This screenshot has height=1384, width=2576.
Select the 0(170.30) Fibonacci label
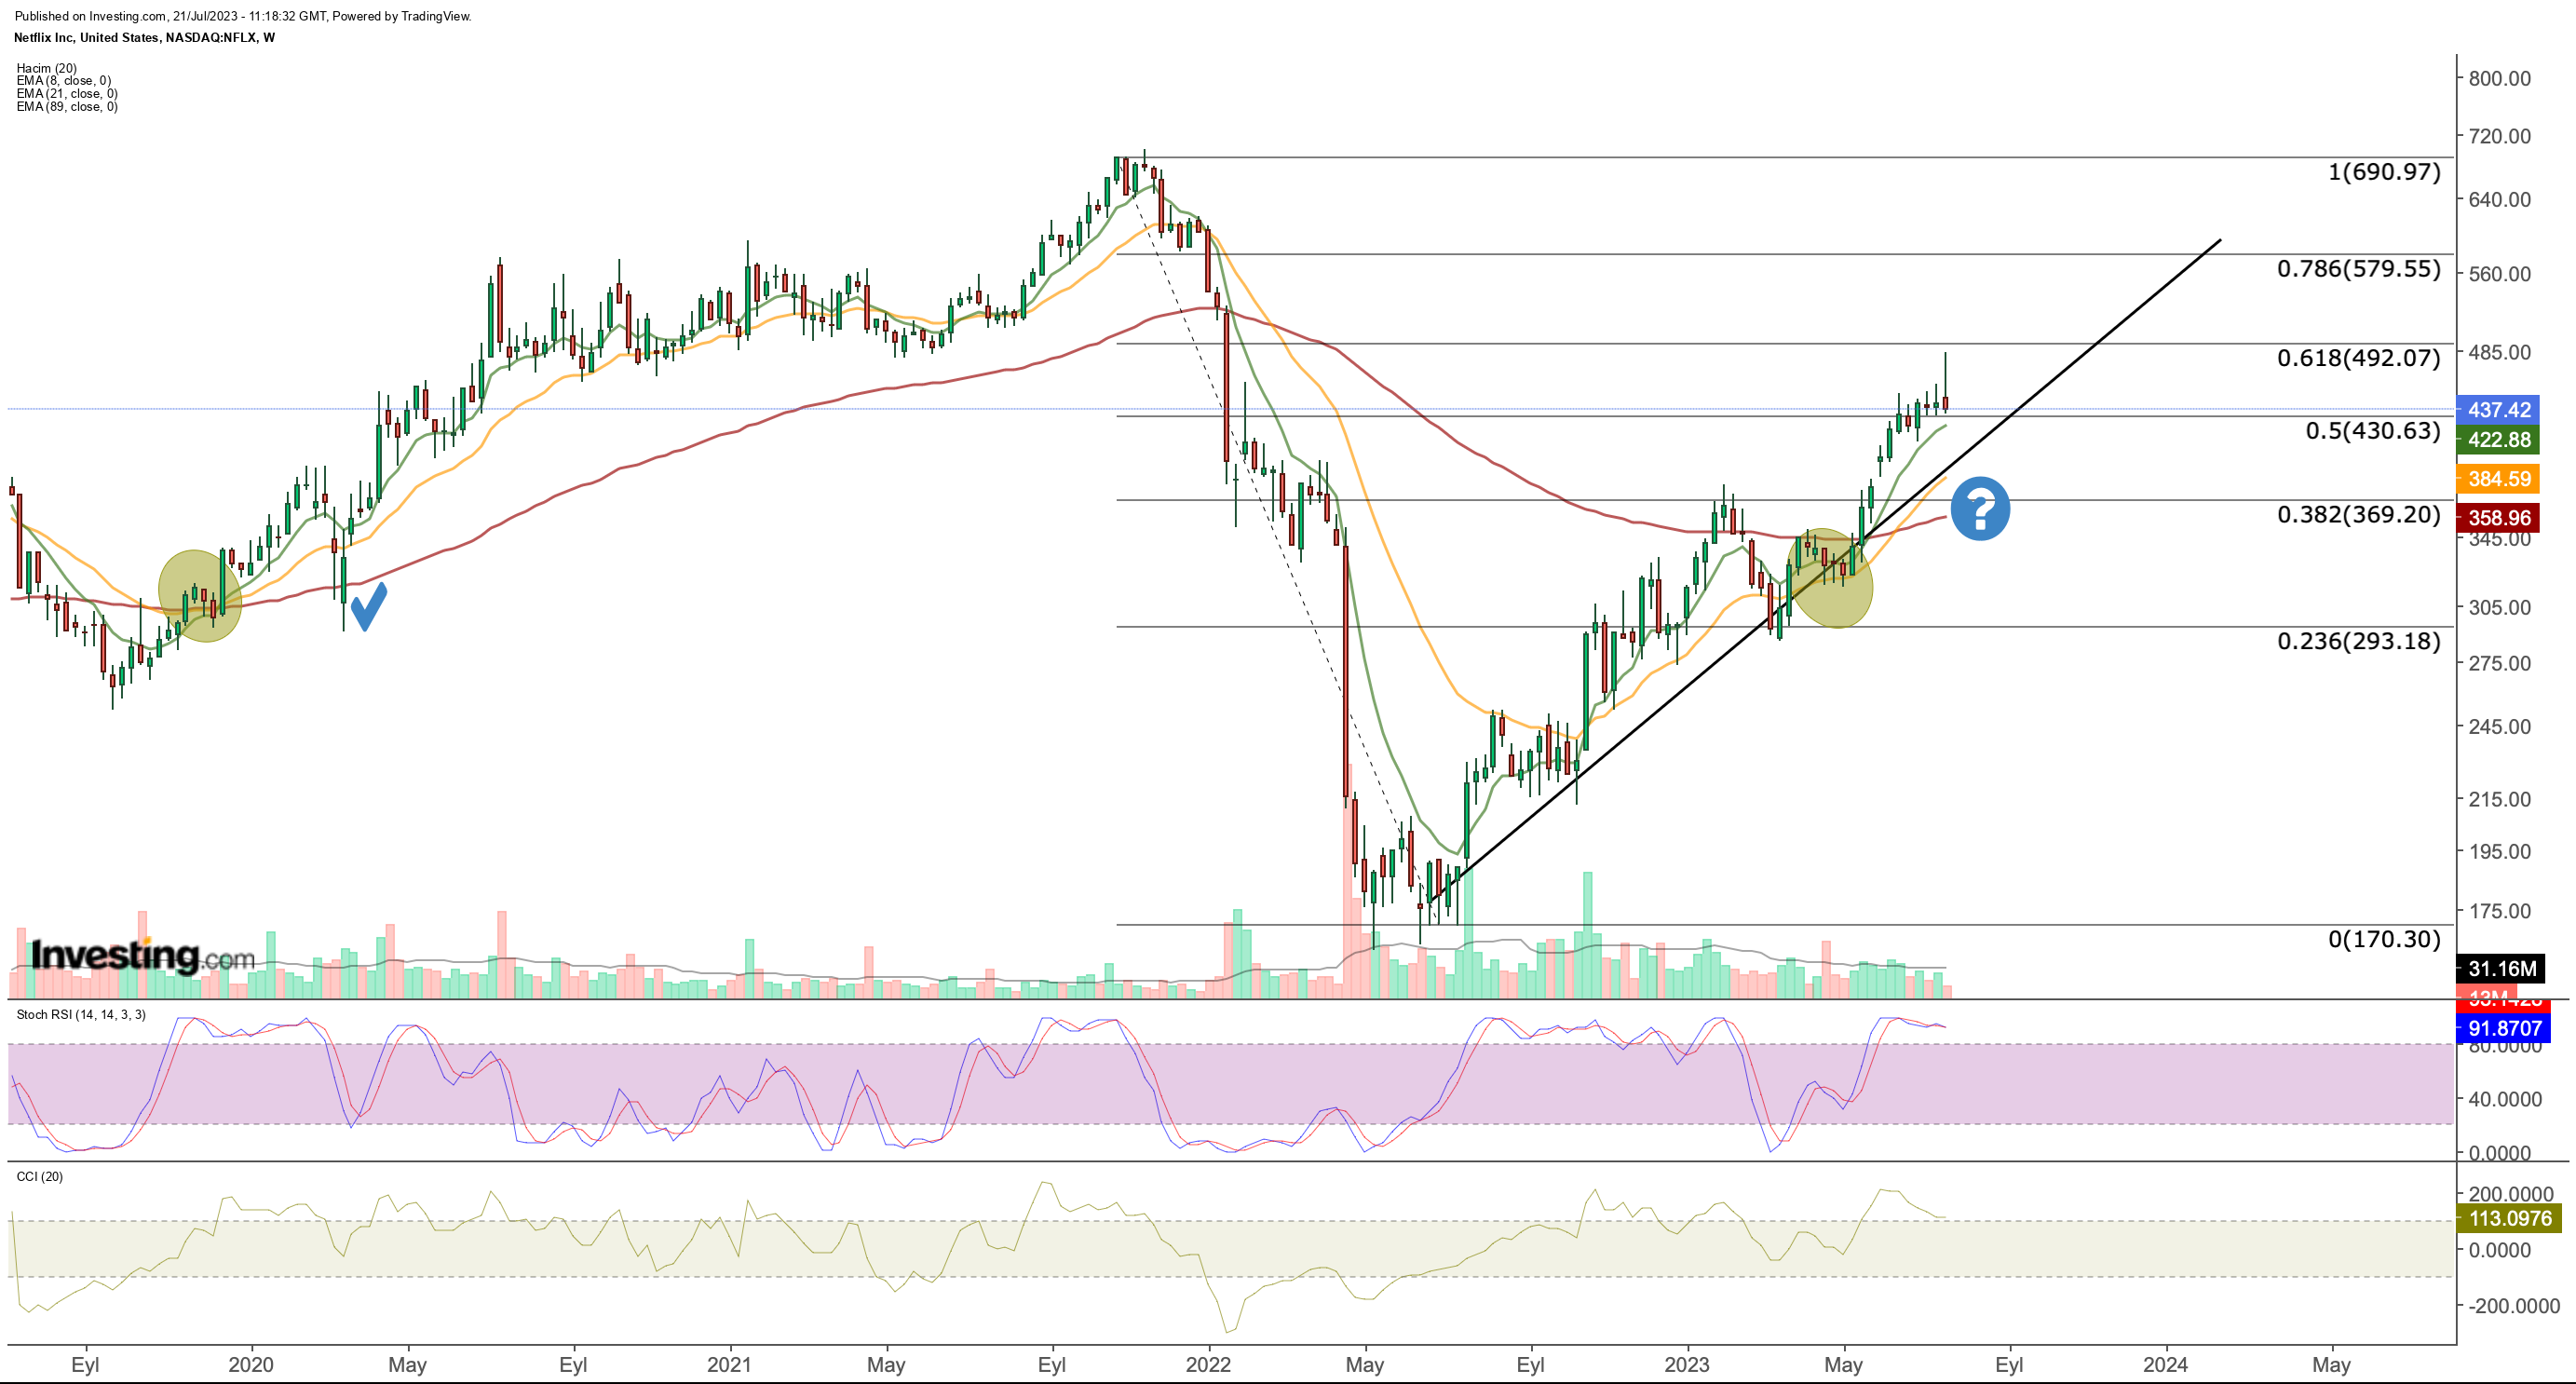(2384, 939)
